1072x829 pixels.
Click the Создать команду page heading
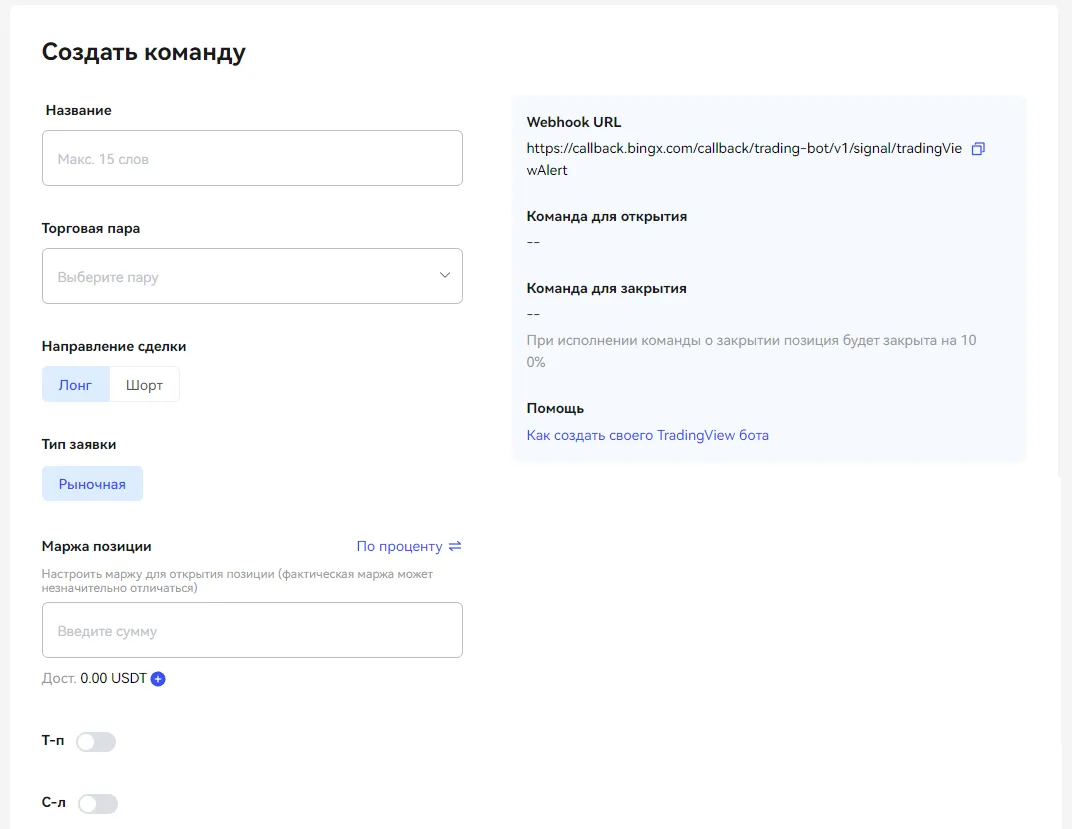point(143,52)
